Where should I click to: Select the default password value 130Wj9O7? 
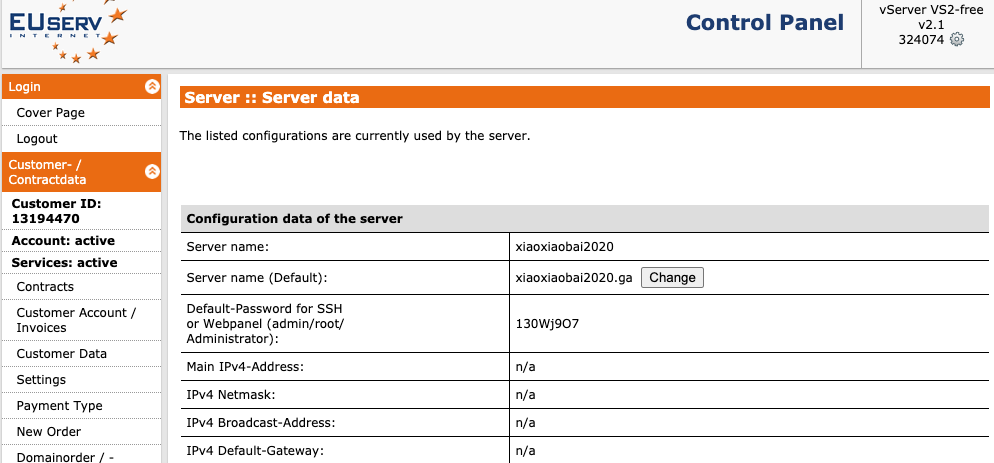pyautogui.click(x=547, y=323)
